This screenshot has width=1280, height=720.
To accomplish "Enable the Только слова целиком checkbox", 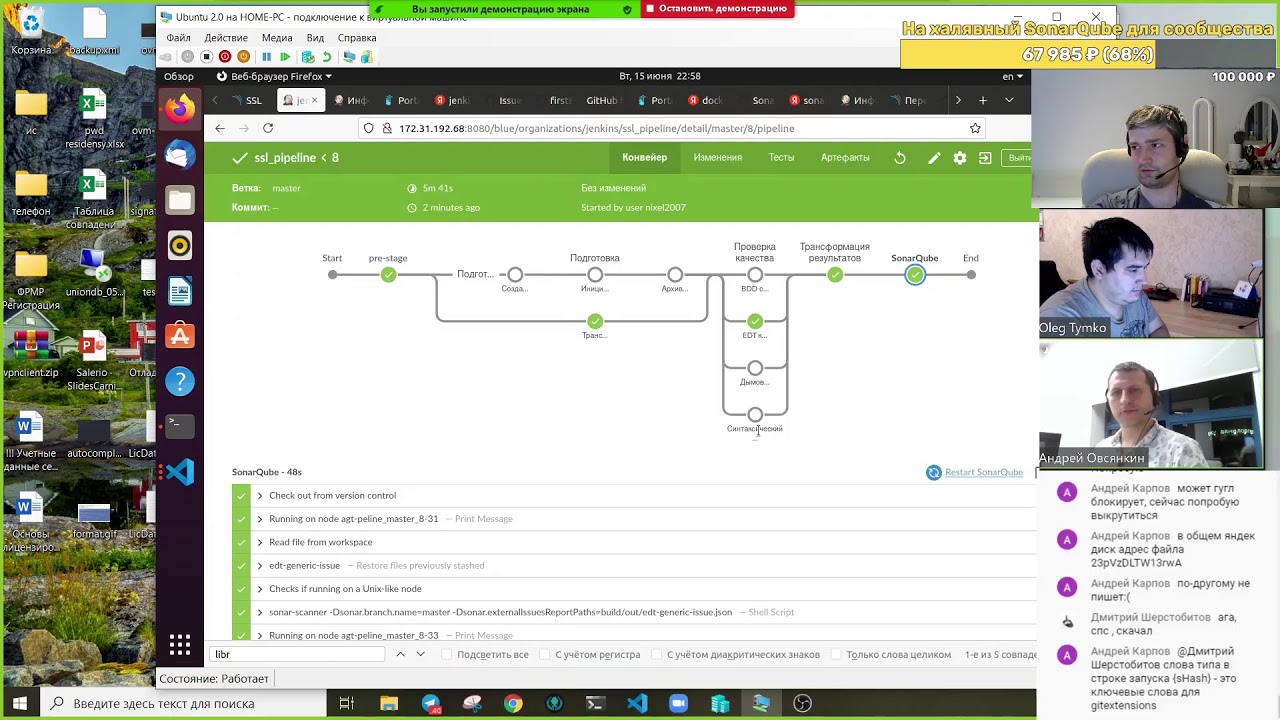I will [835, 654].
